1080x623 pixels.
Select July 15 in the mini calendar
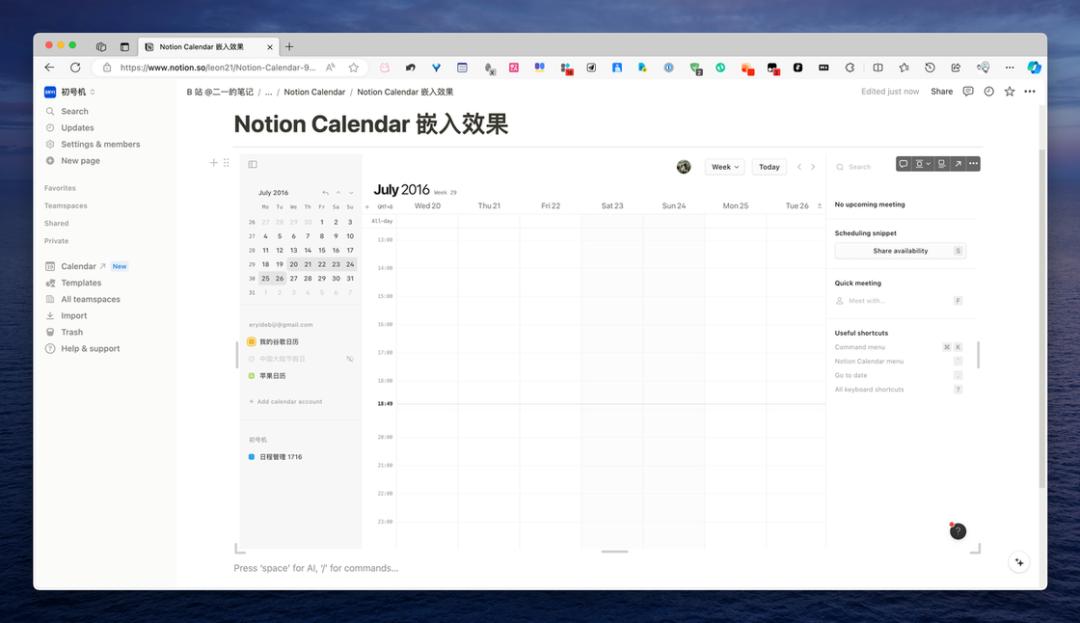click(x=322, y=250)
